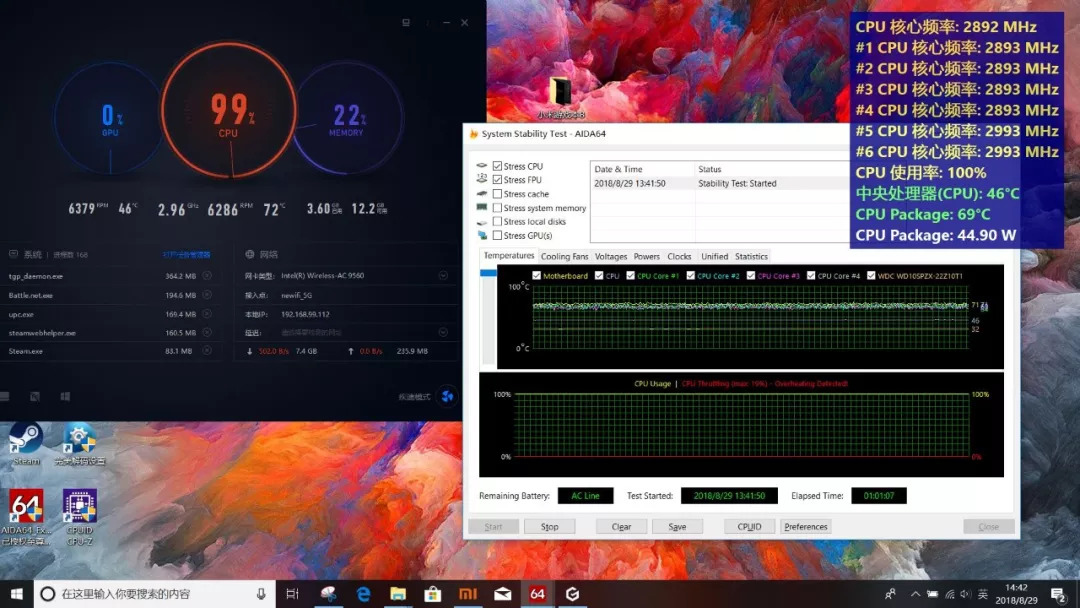1080x608 pixels.
Task: Enable the Stress cache checkbox
Action: (497, 193)
